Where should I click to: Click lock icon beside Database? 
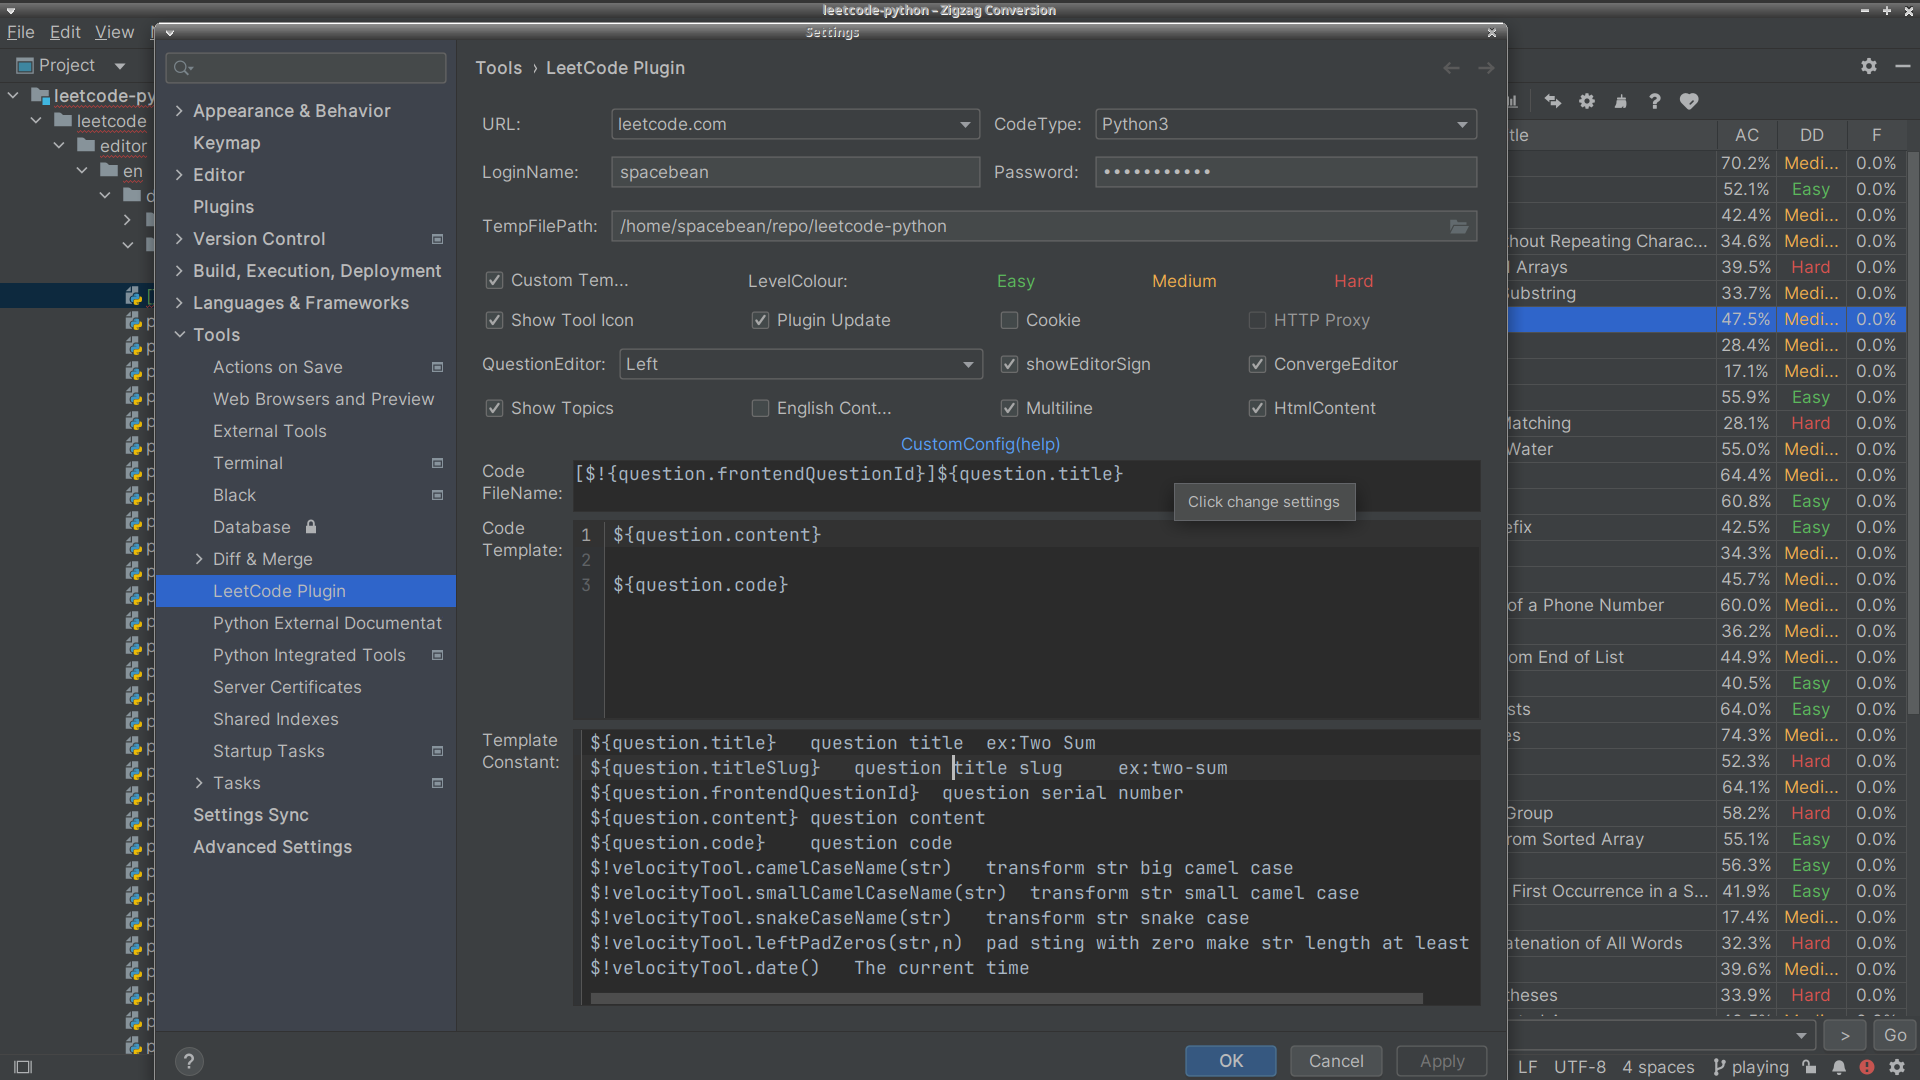point(311,527)
